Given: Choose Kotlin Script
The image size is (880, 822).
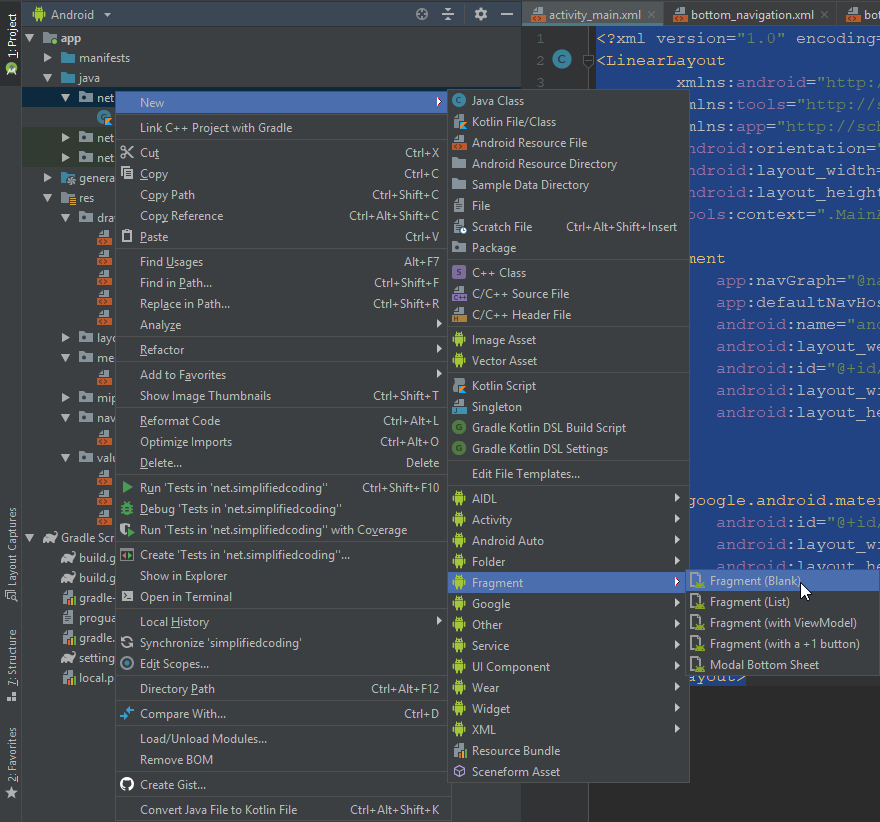Looking at the screenshot, I should tap(569, 386).
